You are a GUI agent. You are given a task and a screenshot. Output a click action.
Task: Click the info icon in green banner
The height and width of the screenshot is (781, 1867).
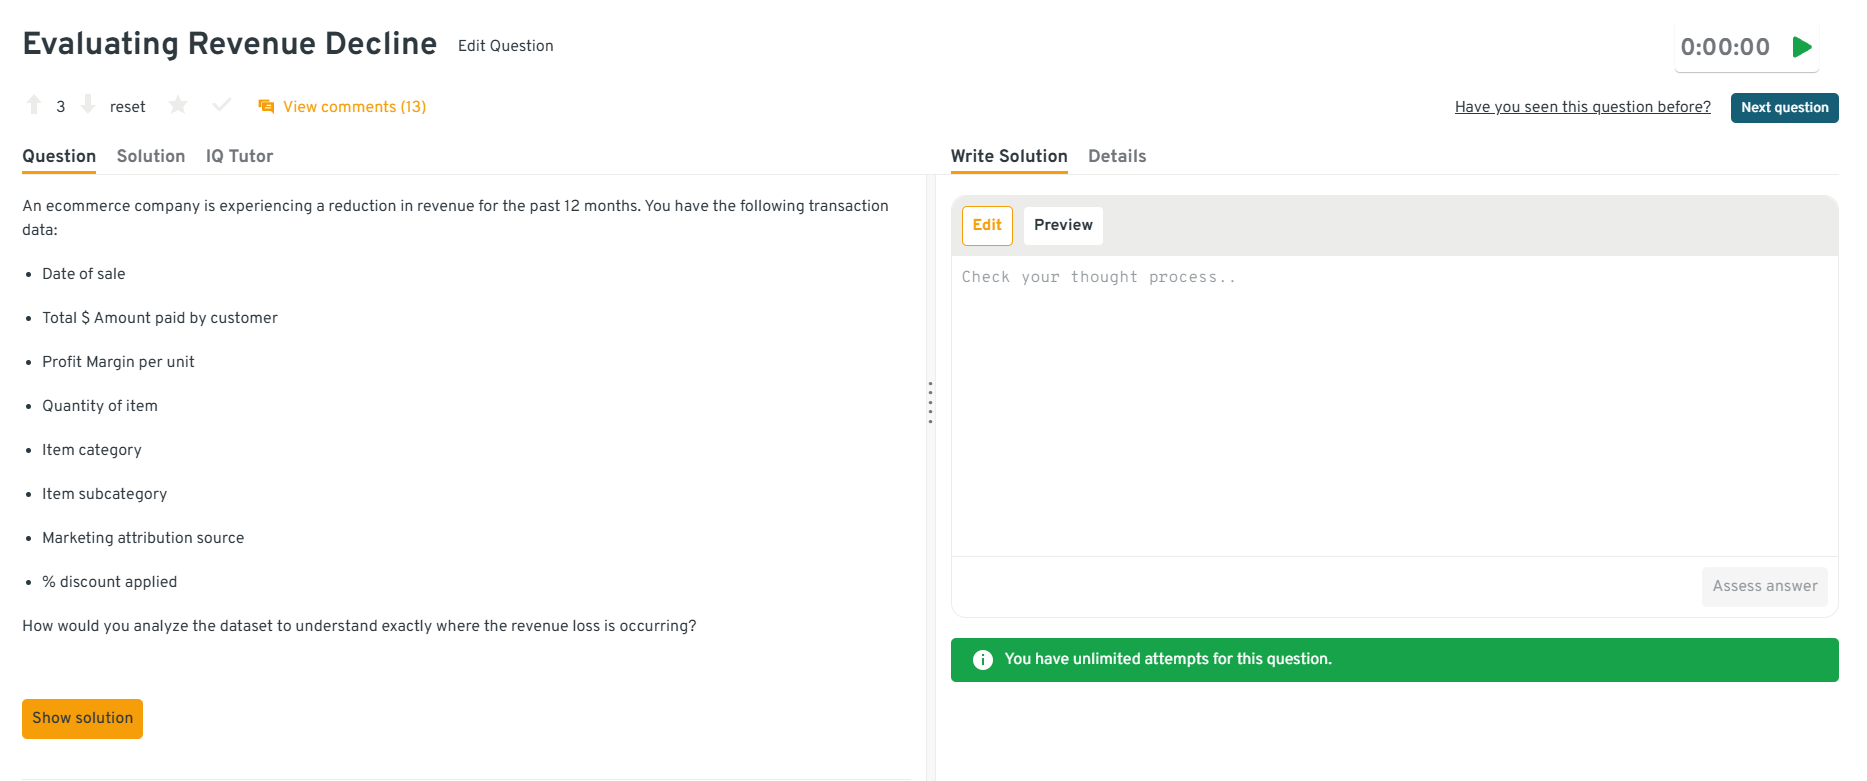tap(983, 660)
